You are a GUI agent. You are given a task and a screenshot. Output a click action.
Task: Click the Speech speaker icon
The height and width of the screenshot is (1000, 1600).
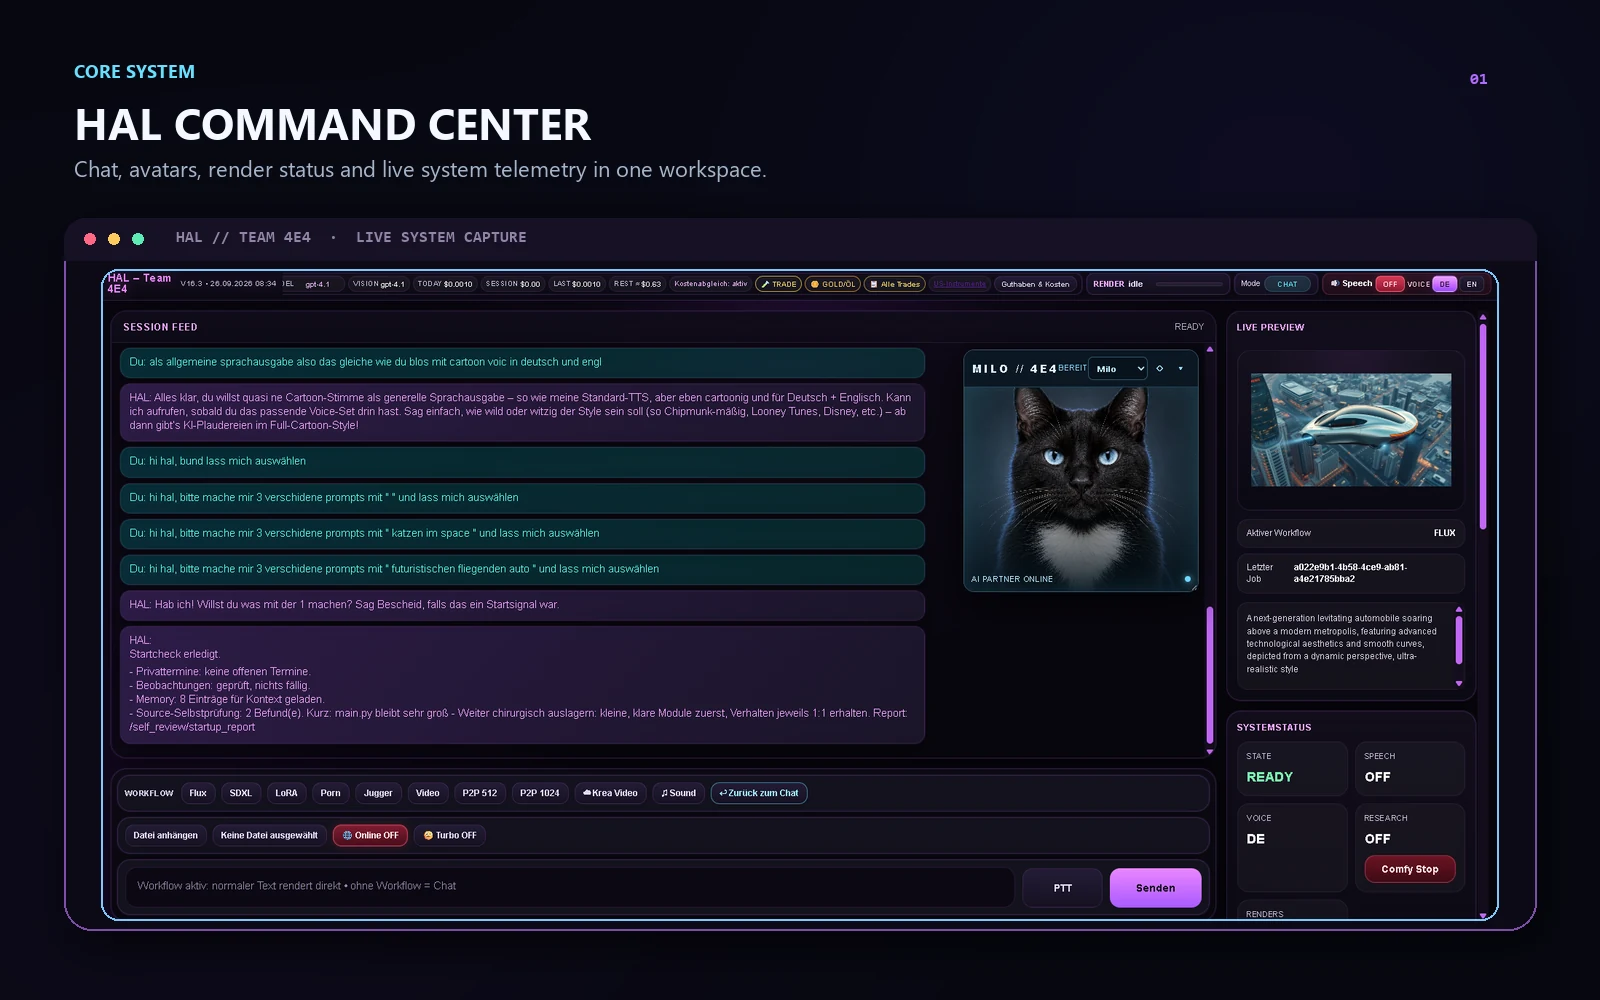[x=1334, y=284]
